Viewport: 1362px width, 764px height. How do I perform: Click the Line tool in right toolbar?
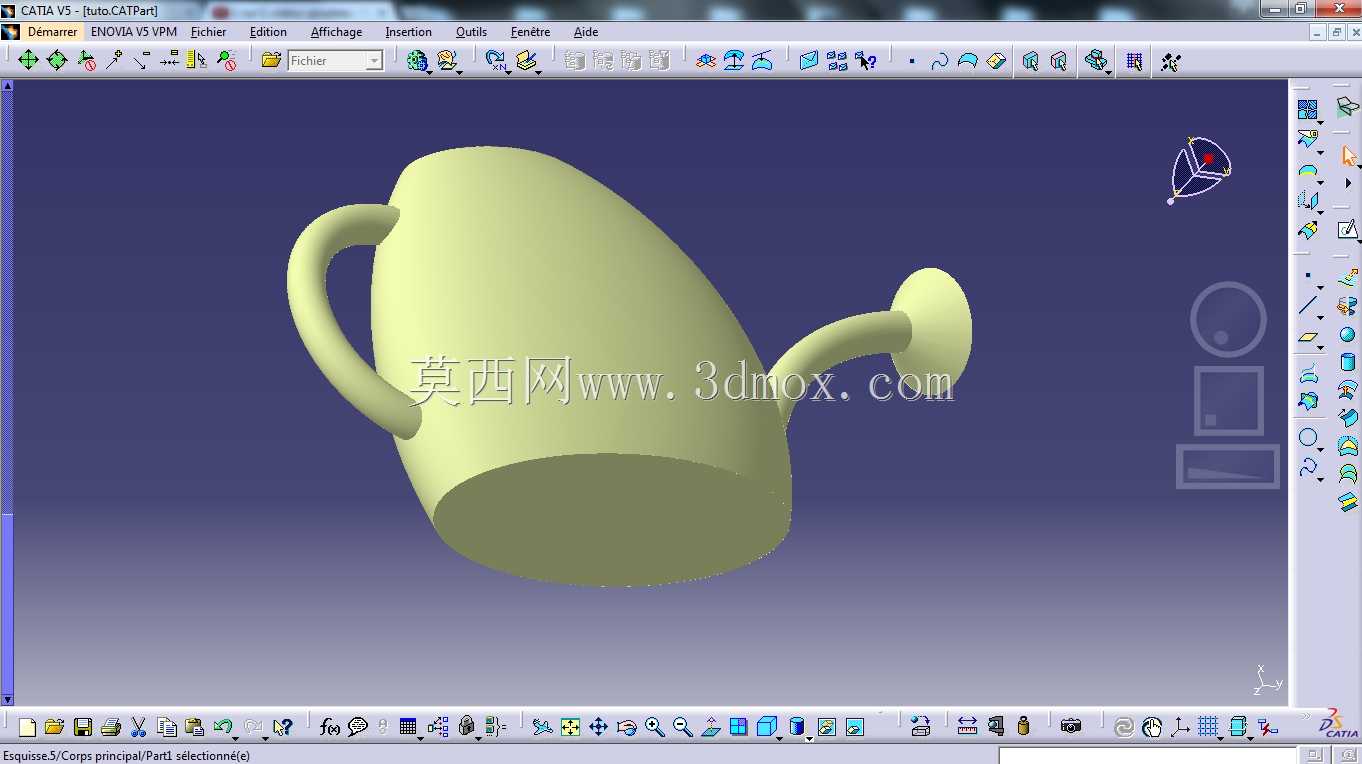(x=1307, y=305)
